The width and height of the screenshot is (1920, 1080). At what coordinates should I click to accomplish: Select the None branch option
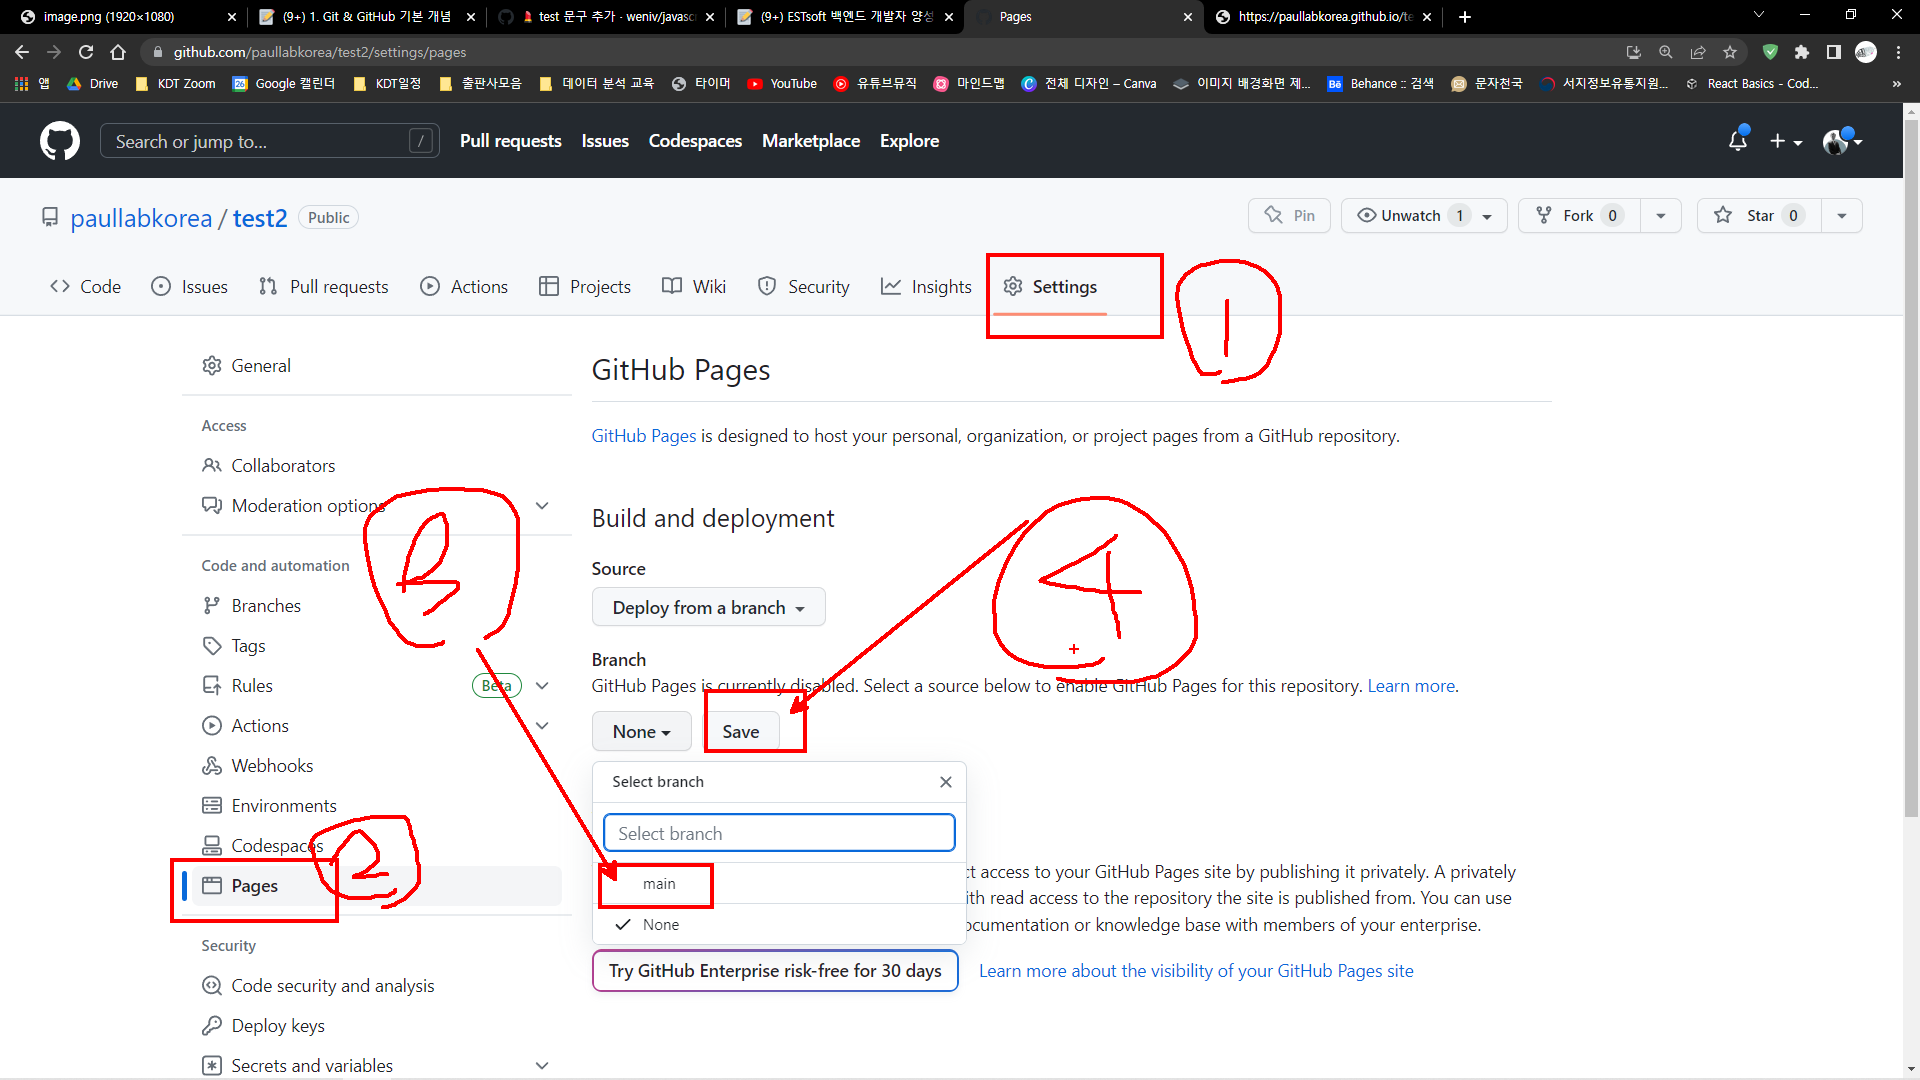point(660,925)
